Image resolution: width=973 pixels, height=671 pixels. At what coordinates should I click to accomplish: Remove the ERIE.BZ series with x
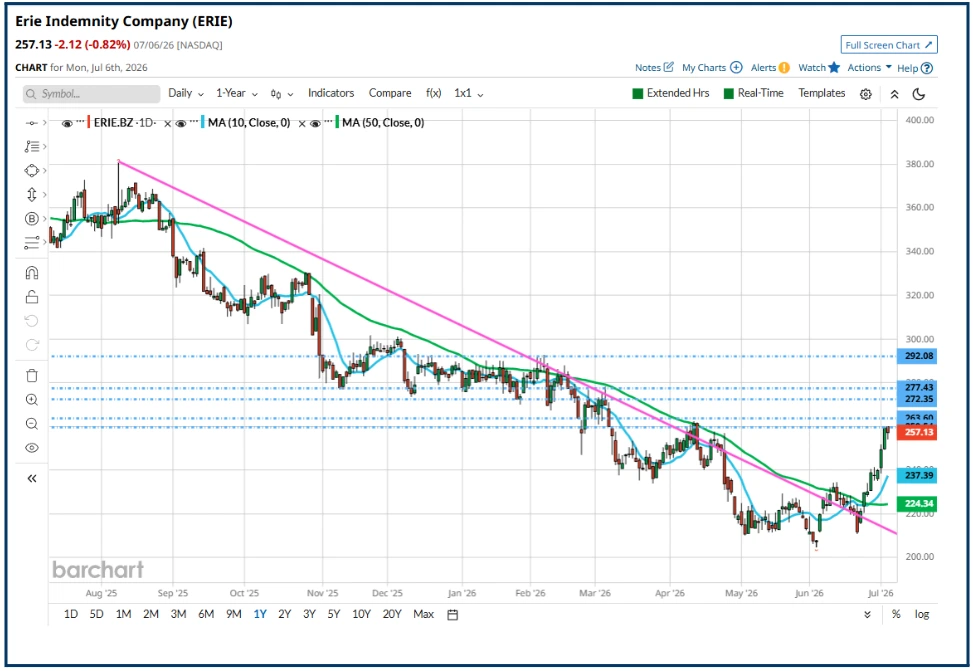[x=168, y=124]
